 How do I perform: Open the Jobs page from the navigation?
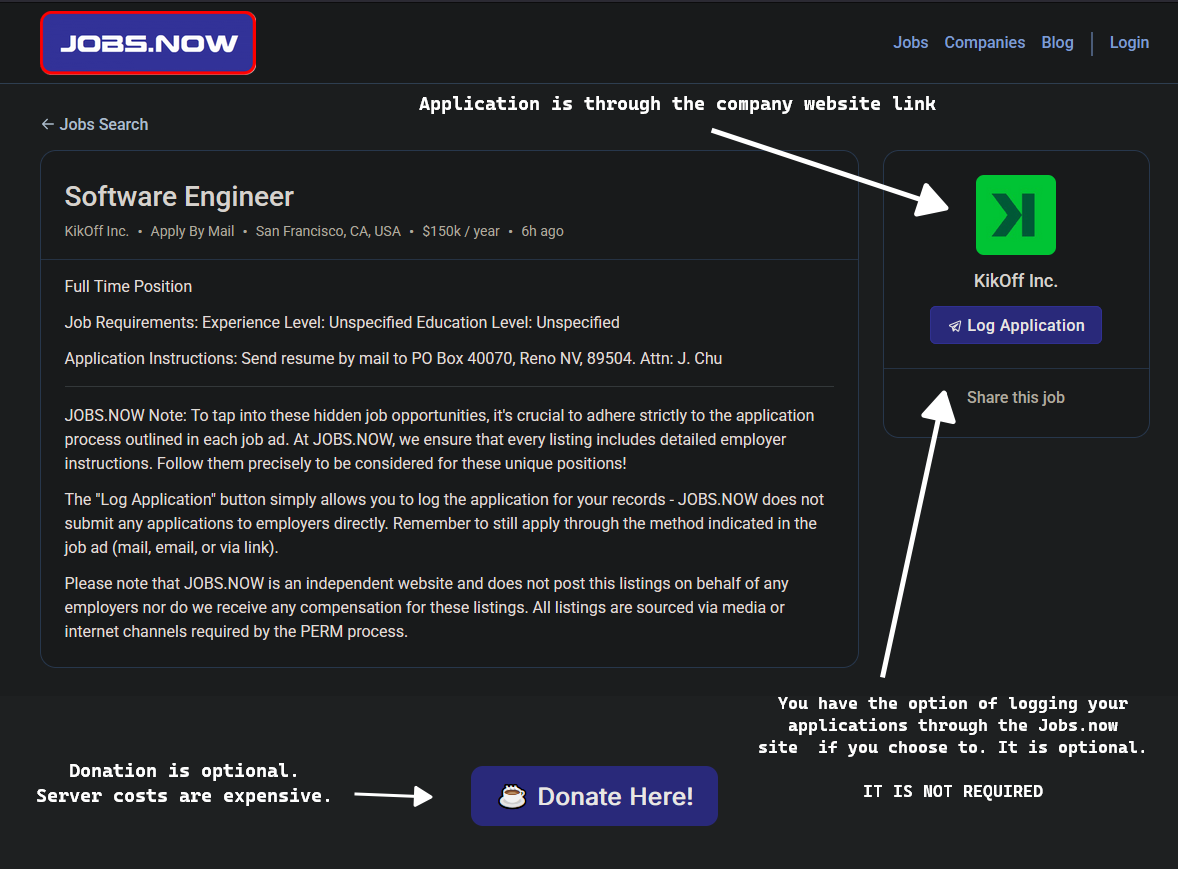(x=911, y=43)
